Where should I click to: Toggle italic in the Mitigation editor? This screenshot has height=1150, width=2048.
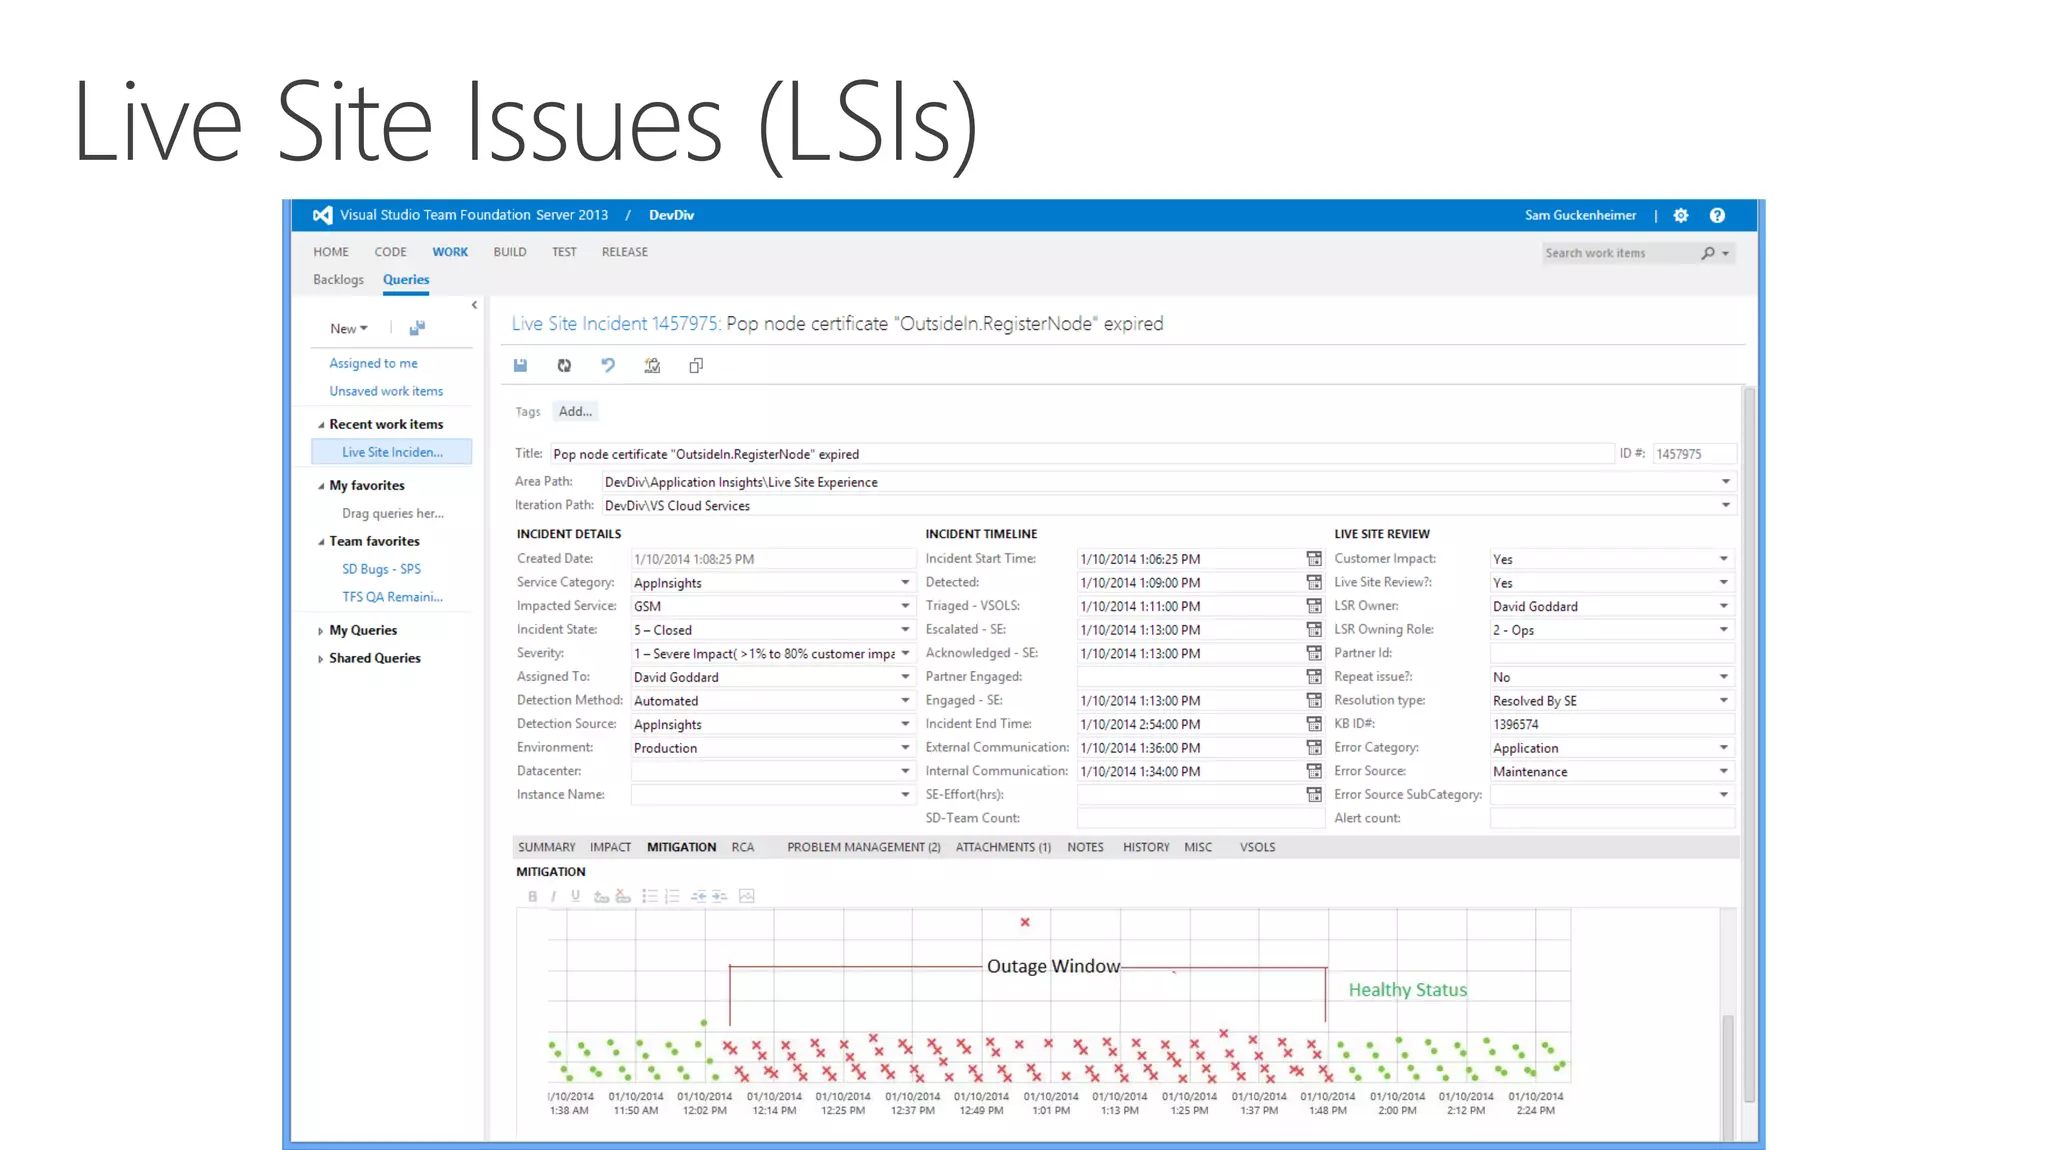point(553,896)
